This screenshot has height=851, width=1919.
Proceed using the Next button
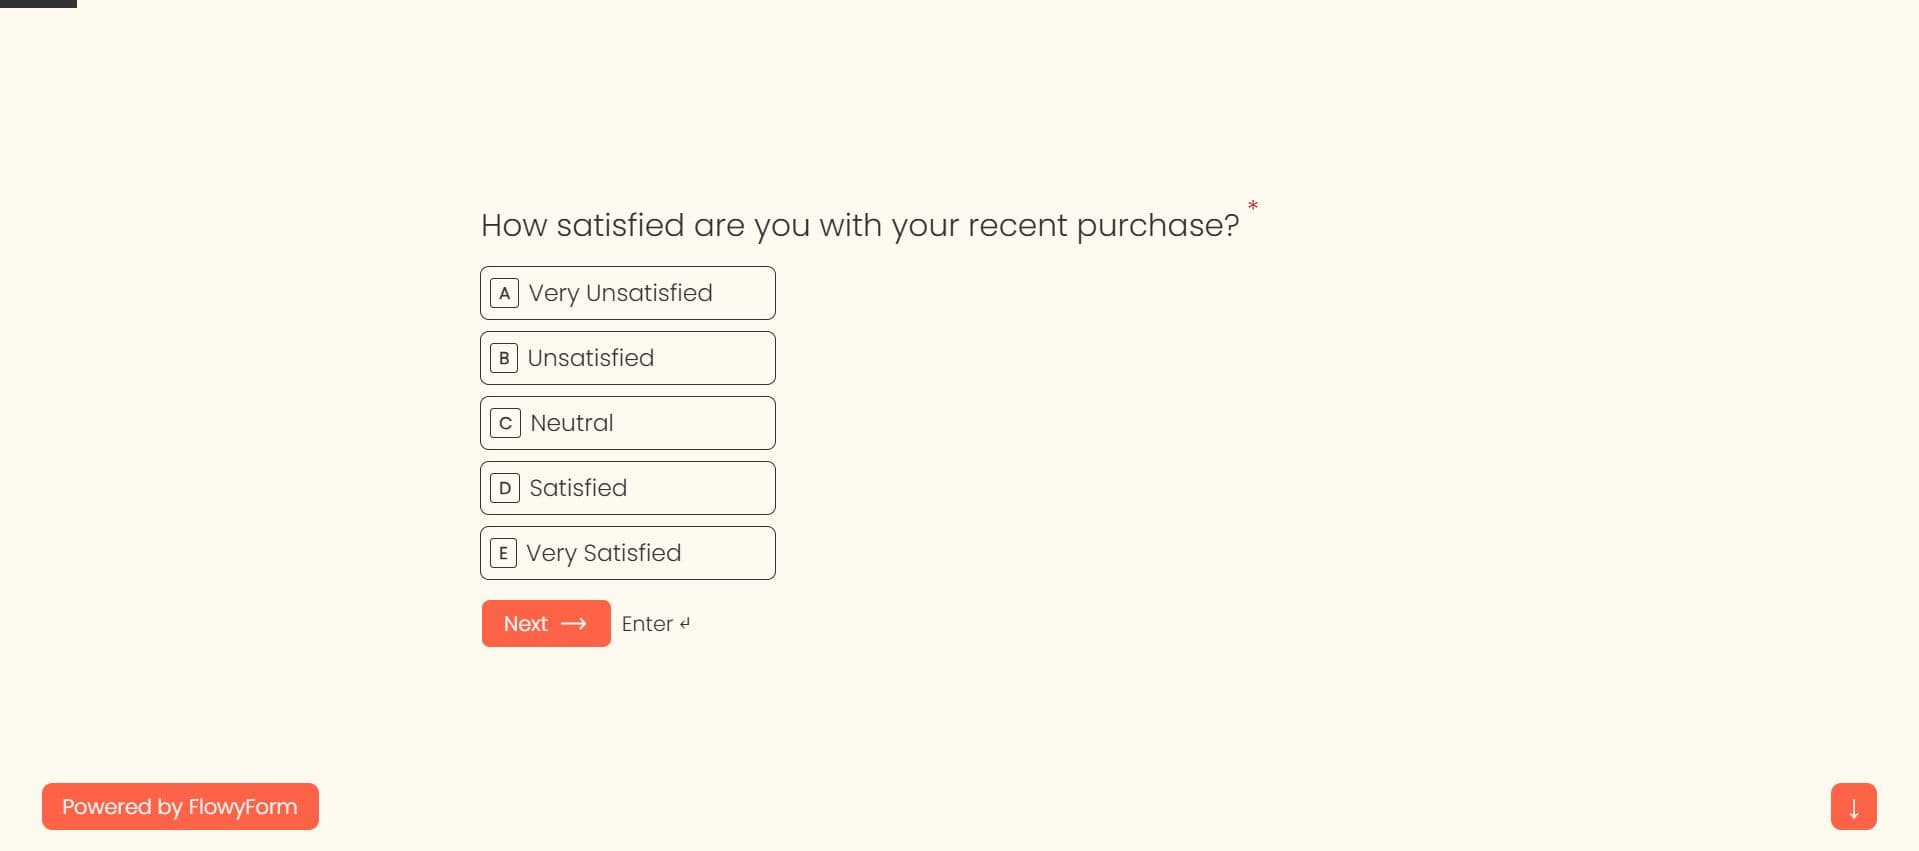pyautogui.click(x=546, y=624)
